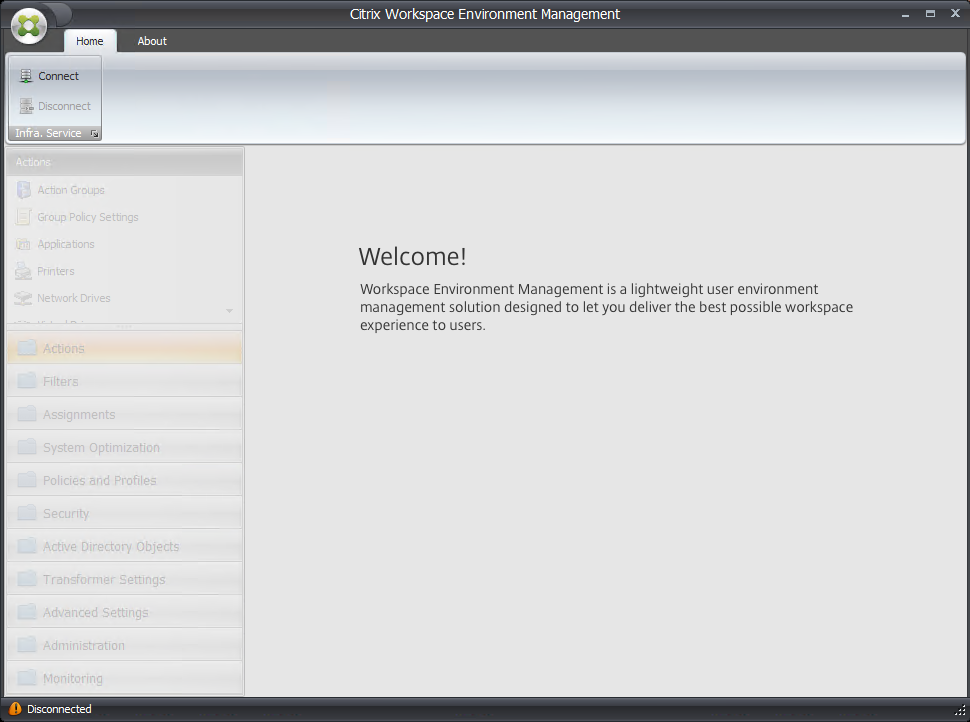Click the down chevron below Network Drives
This screenshot has height=722, width=970.
point(227,311)
